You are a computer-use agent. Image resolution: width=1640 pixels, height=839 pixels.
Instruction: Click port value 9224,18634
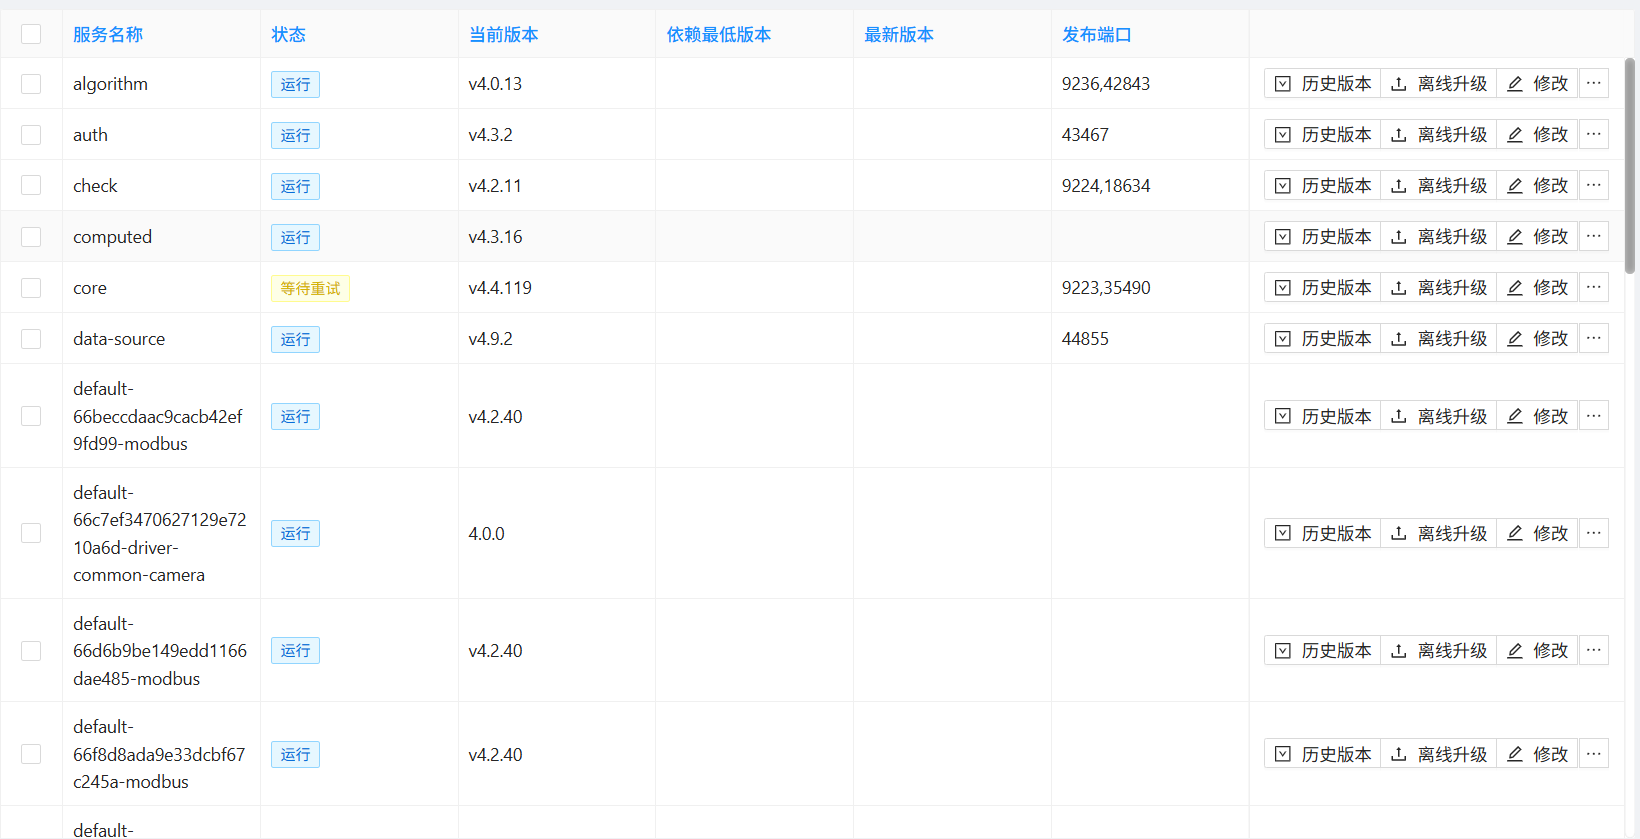1106,186
